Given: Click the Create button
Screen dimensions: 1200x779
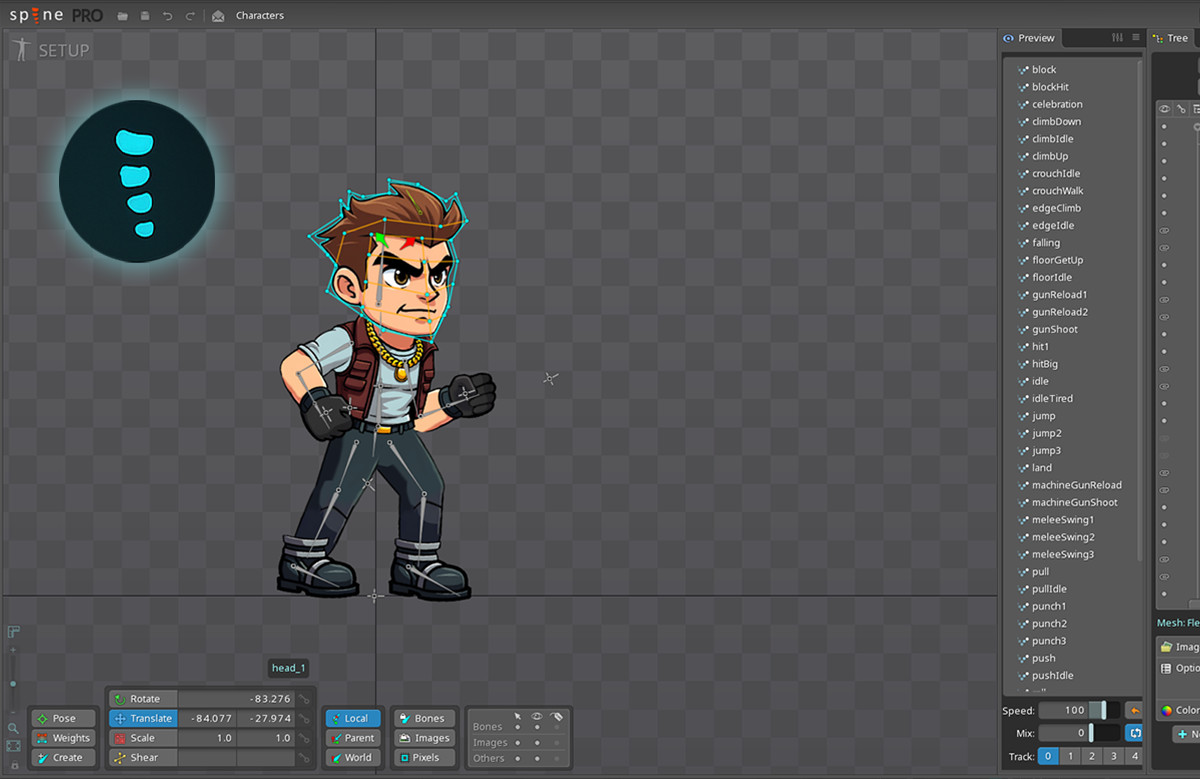Looking at the screenshot, I should 62,757.
